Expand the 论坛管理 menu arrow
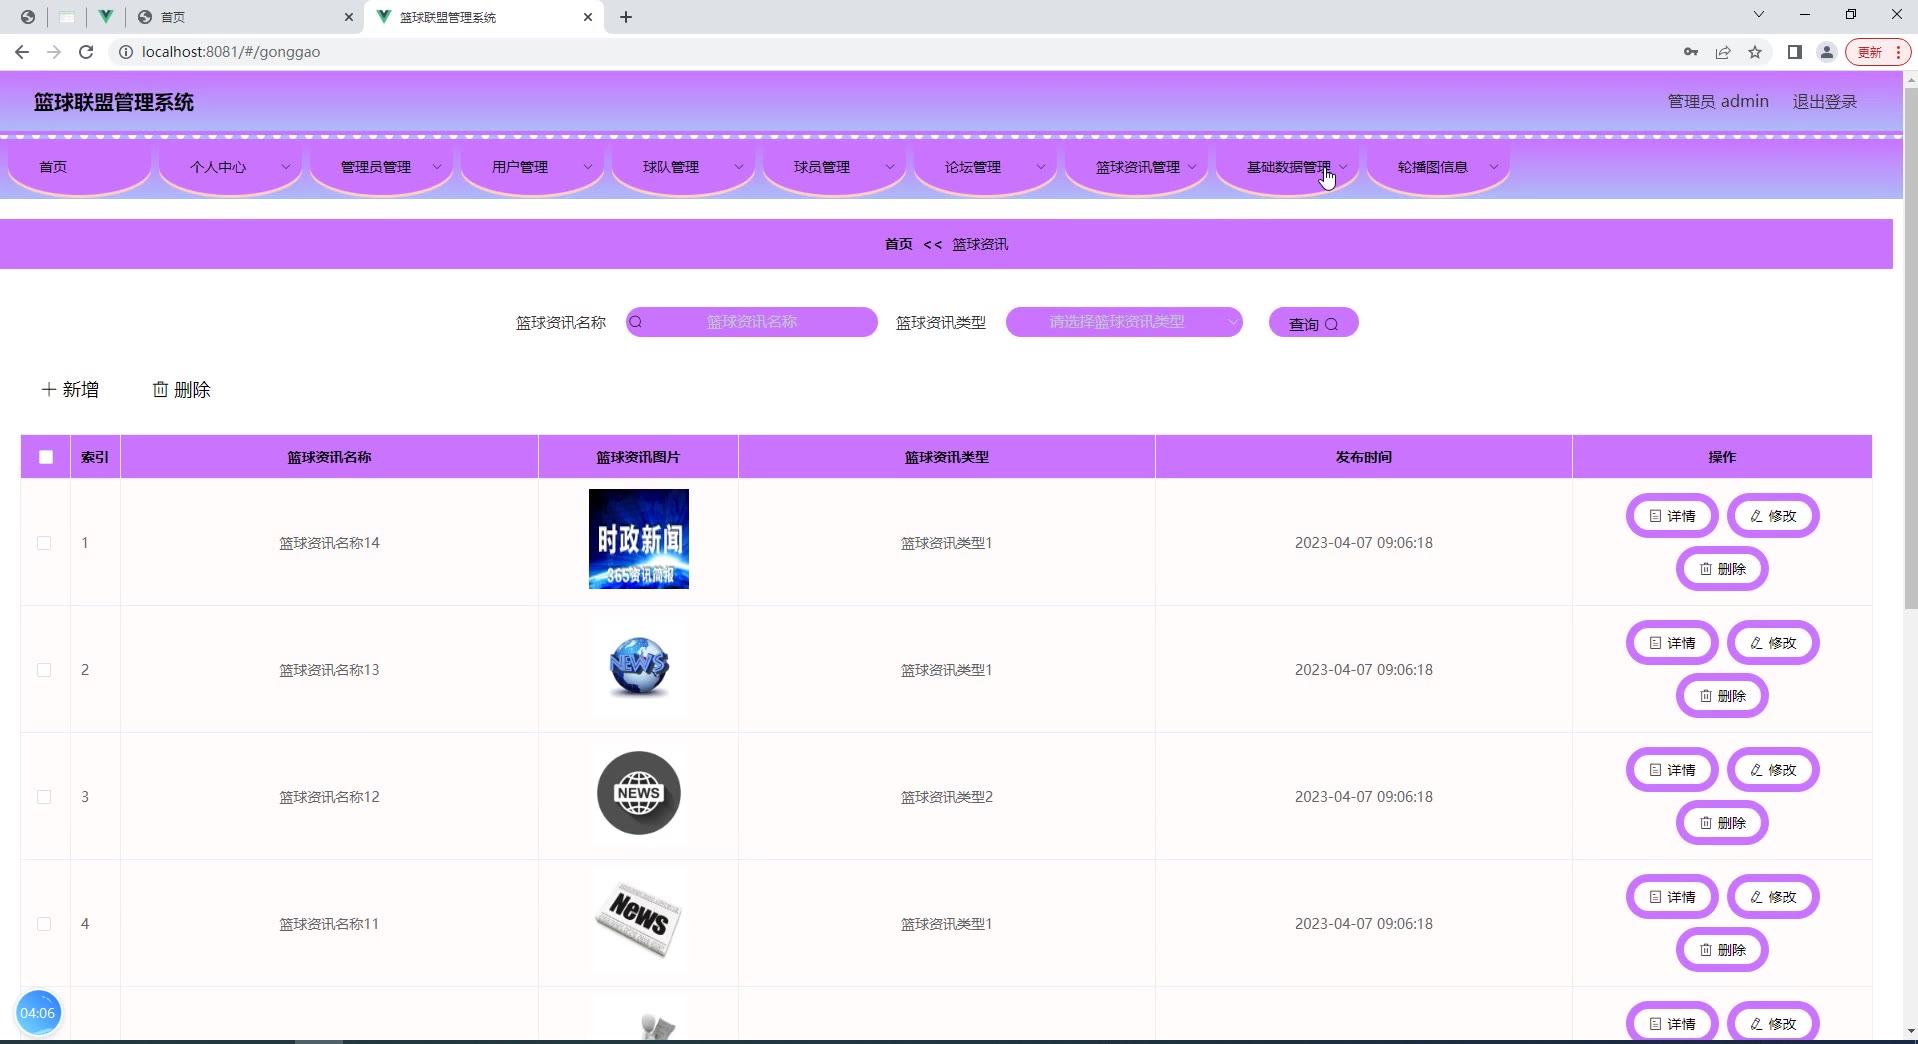The image size is (1918, 1044). click(x=1040, y=167)
